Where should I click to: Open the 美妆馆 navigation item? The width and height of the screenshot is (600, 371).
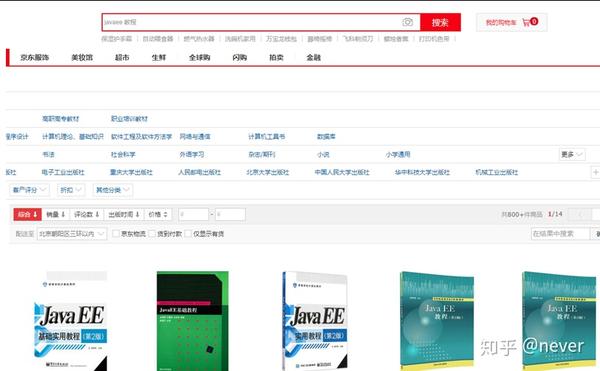click(82, 57)
